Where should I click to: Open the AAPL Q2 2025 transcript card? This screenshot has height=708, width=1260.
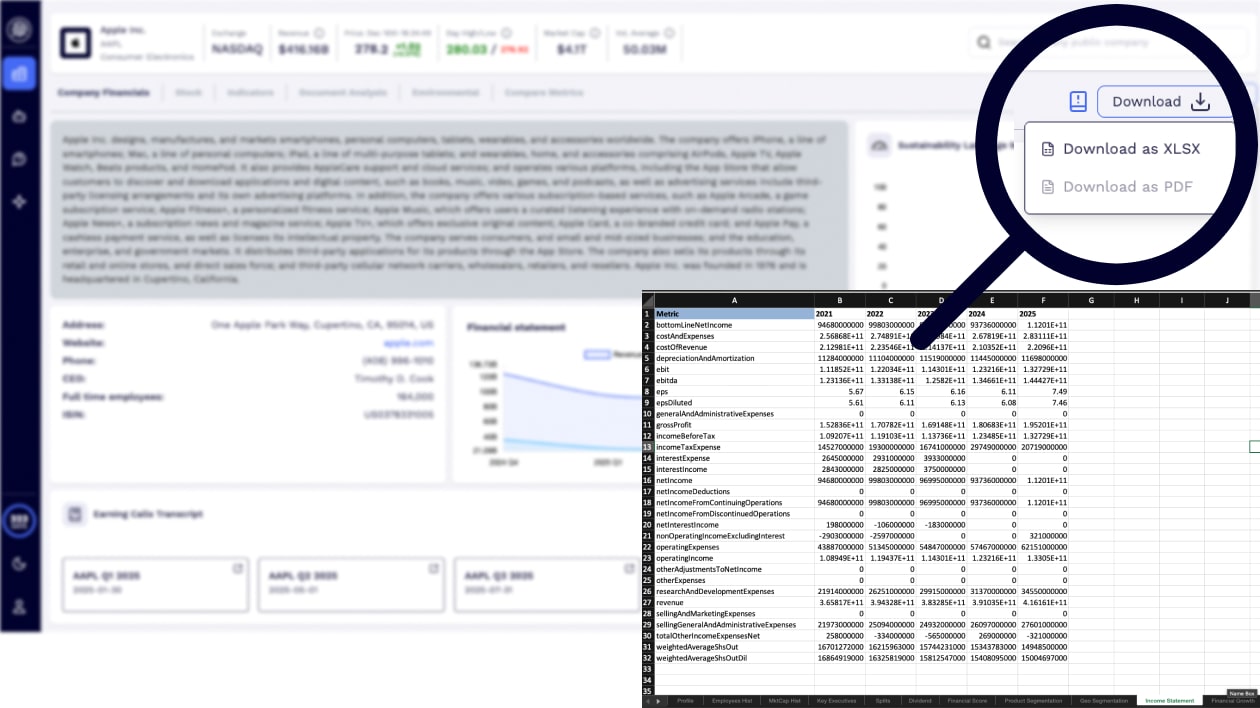[x=350, y=584]
